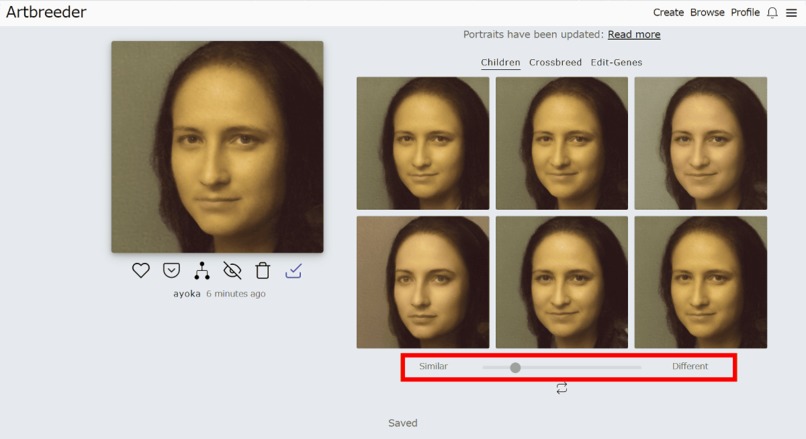
Task: Follow the Read more link
Action: (x=634, y=34)
